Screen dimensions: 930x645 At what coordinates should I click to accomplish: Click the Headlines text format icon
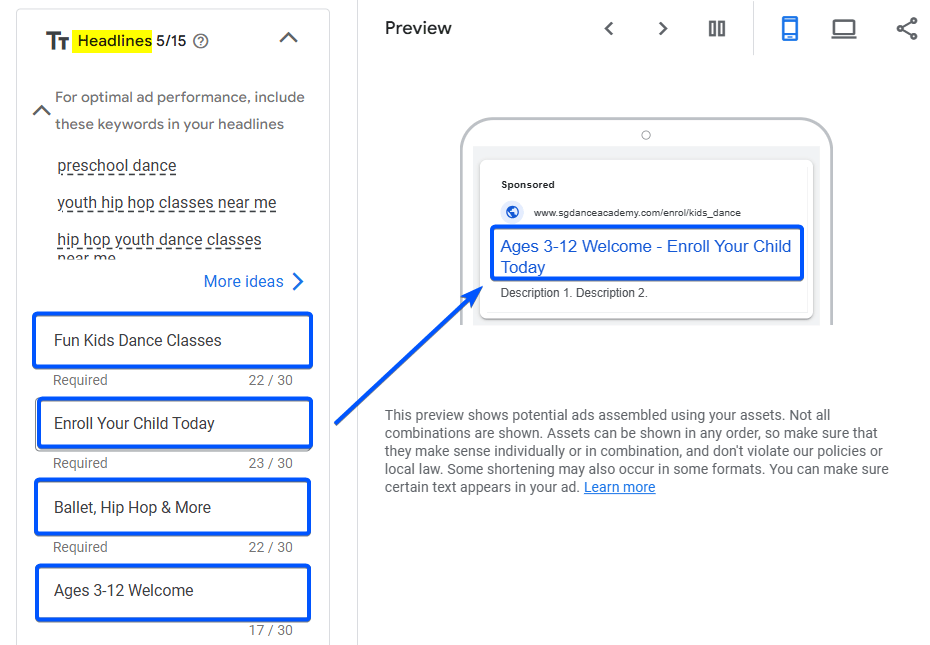[x=57, y=41]
